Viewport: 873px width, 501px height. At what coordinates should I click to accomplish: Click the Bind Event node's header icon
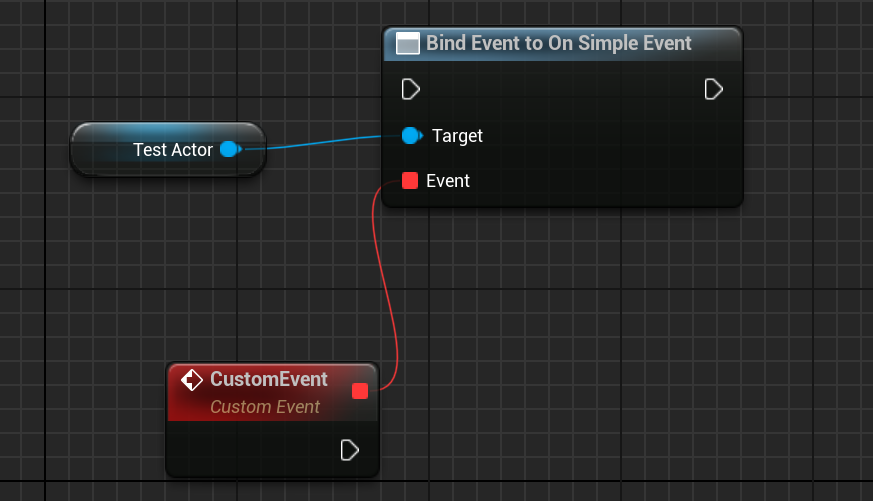click(407, 44)
